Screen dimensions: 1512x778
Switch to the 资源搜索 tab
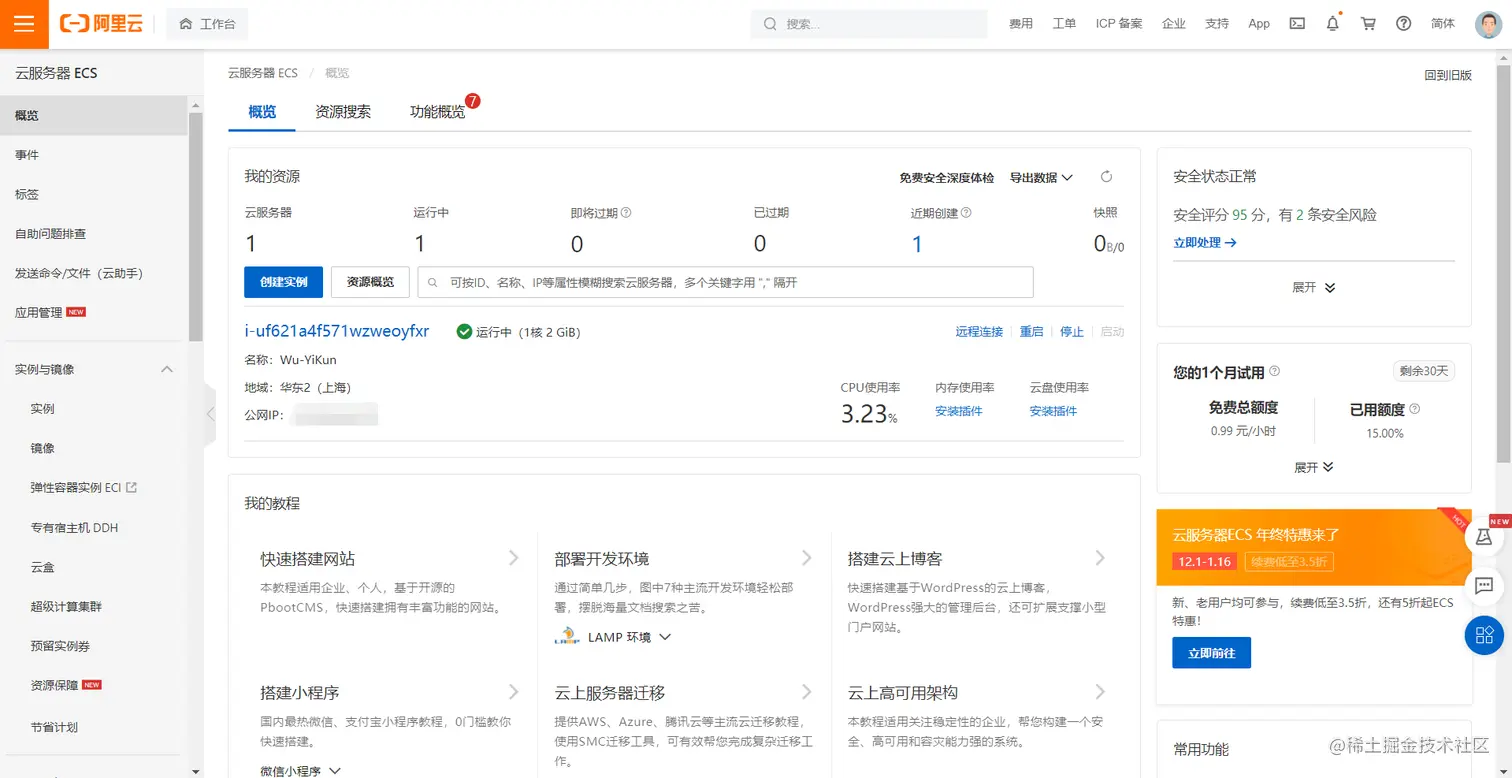(343, 112)
